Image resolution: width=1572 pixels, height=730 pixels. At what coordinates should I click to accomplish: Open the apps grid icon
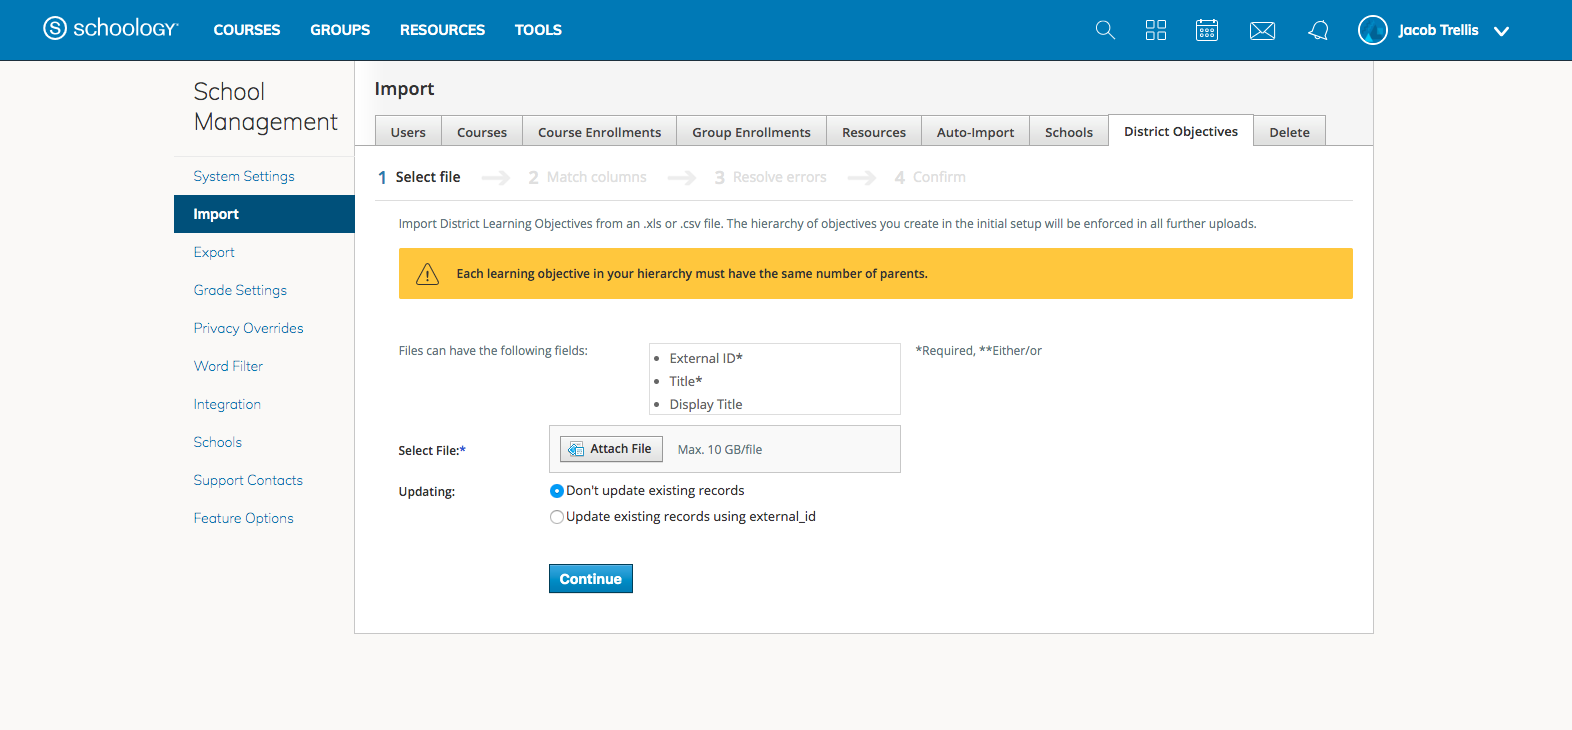click(1156, 30)
